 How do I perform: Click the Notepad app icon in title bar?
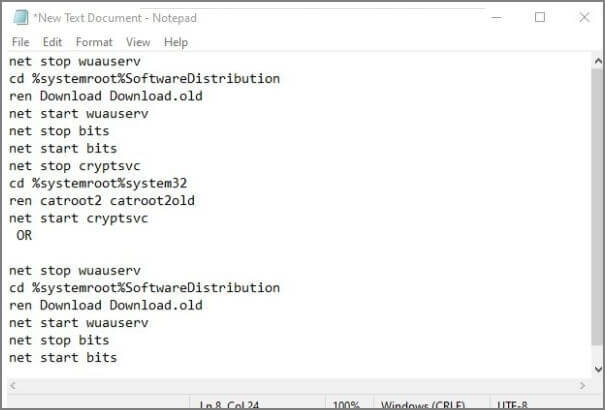pyautogui.click(x=20, y=17)
